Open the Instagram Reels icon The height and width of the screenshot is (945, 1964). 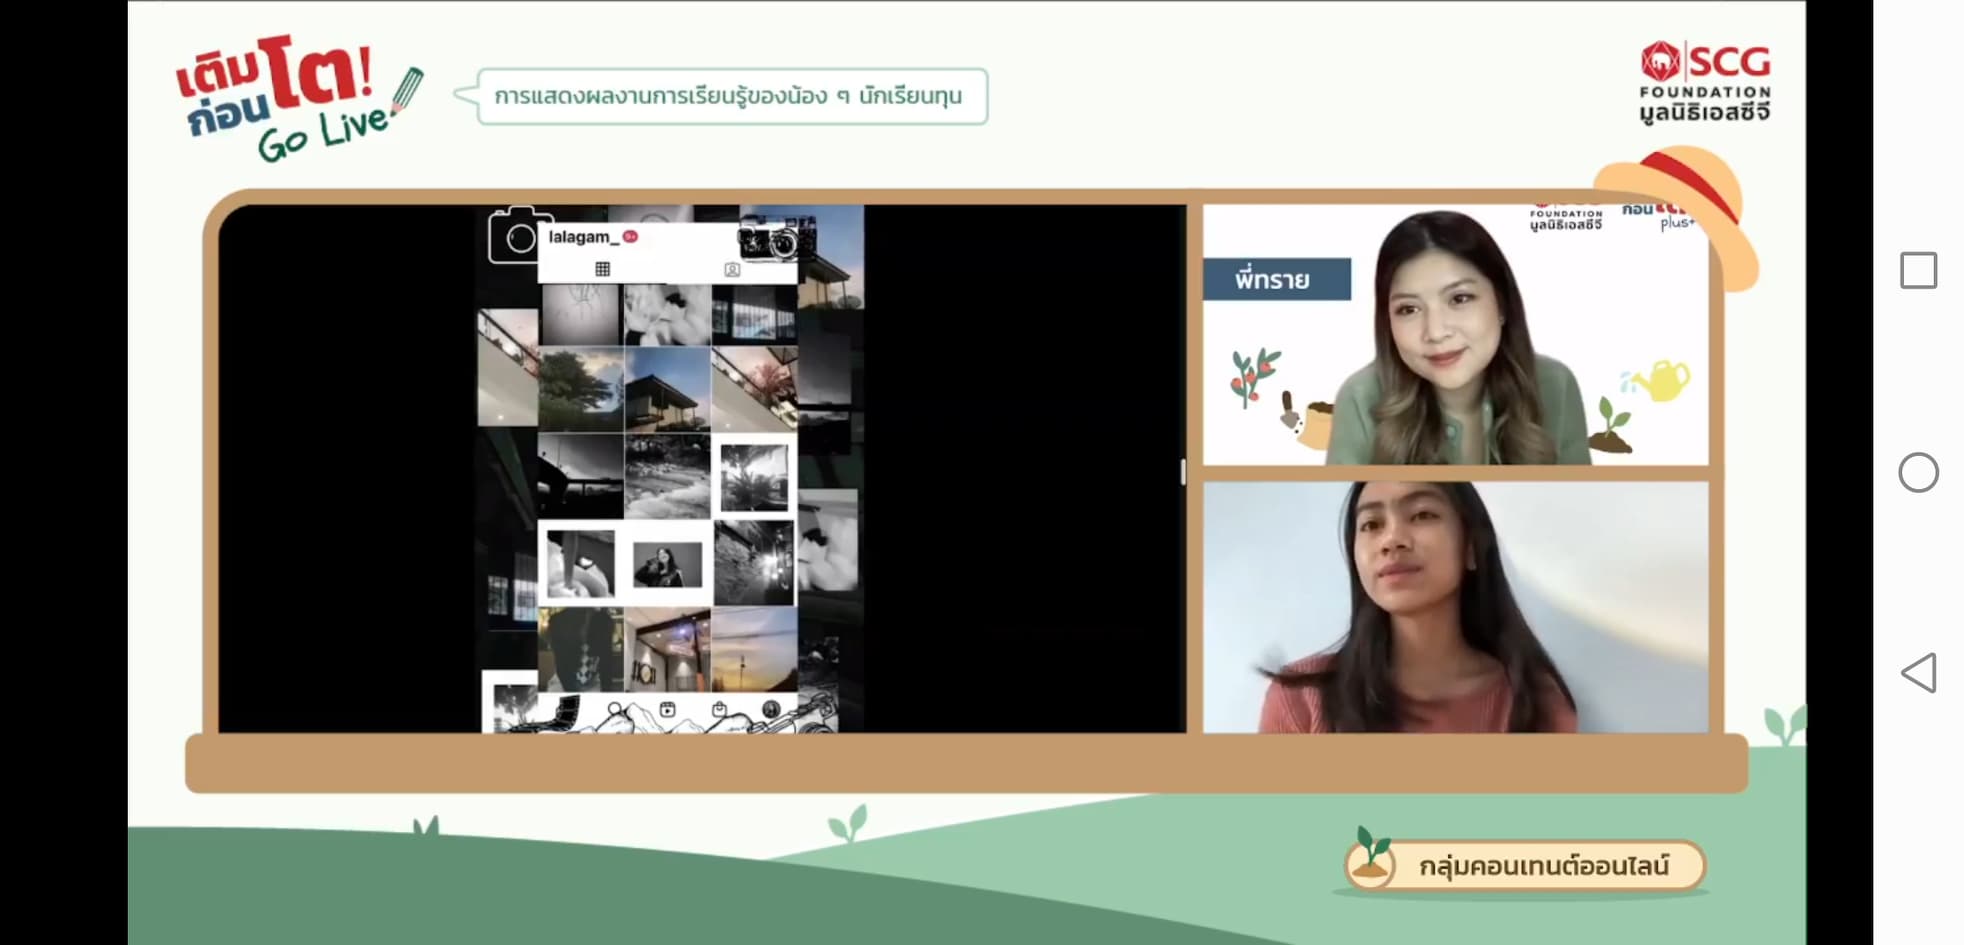667,710
